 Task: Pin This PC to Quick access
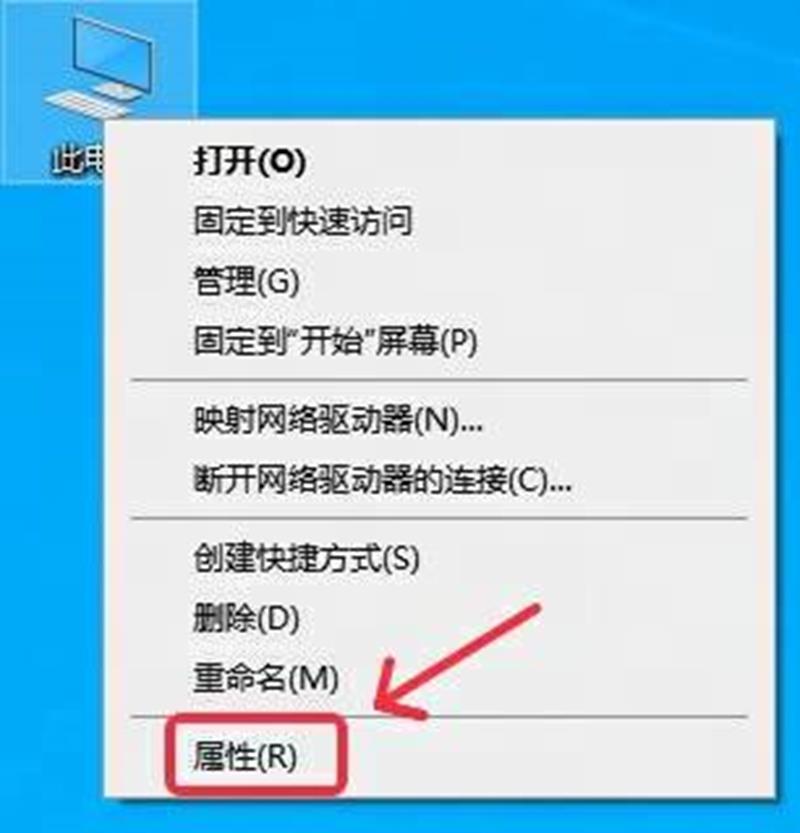point(303,220)
